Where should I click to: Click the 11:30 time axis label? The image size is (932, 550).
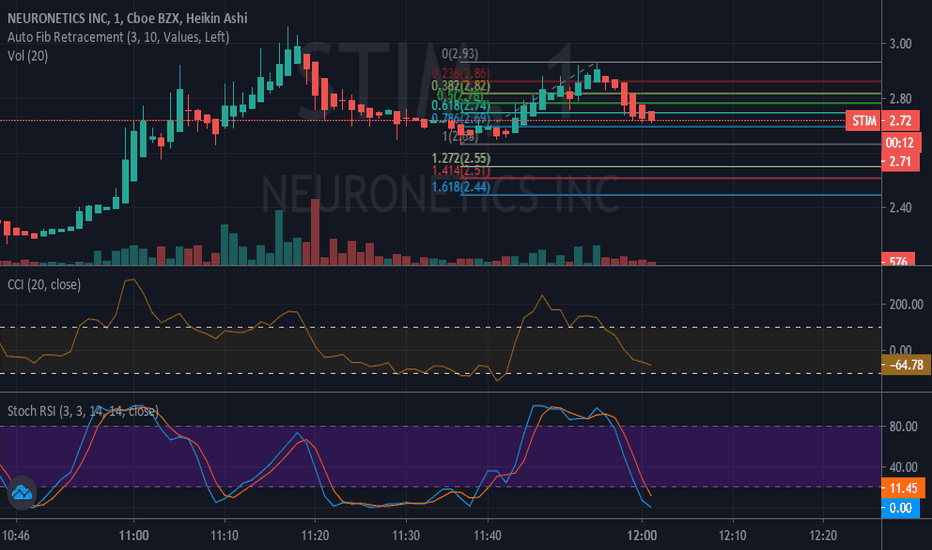pyautogui.click(x=406, y=536)
